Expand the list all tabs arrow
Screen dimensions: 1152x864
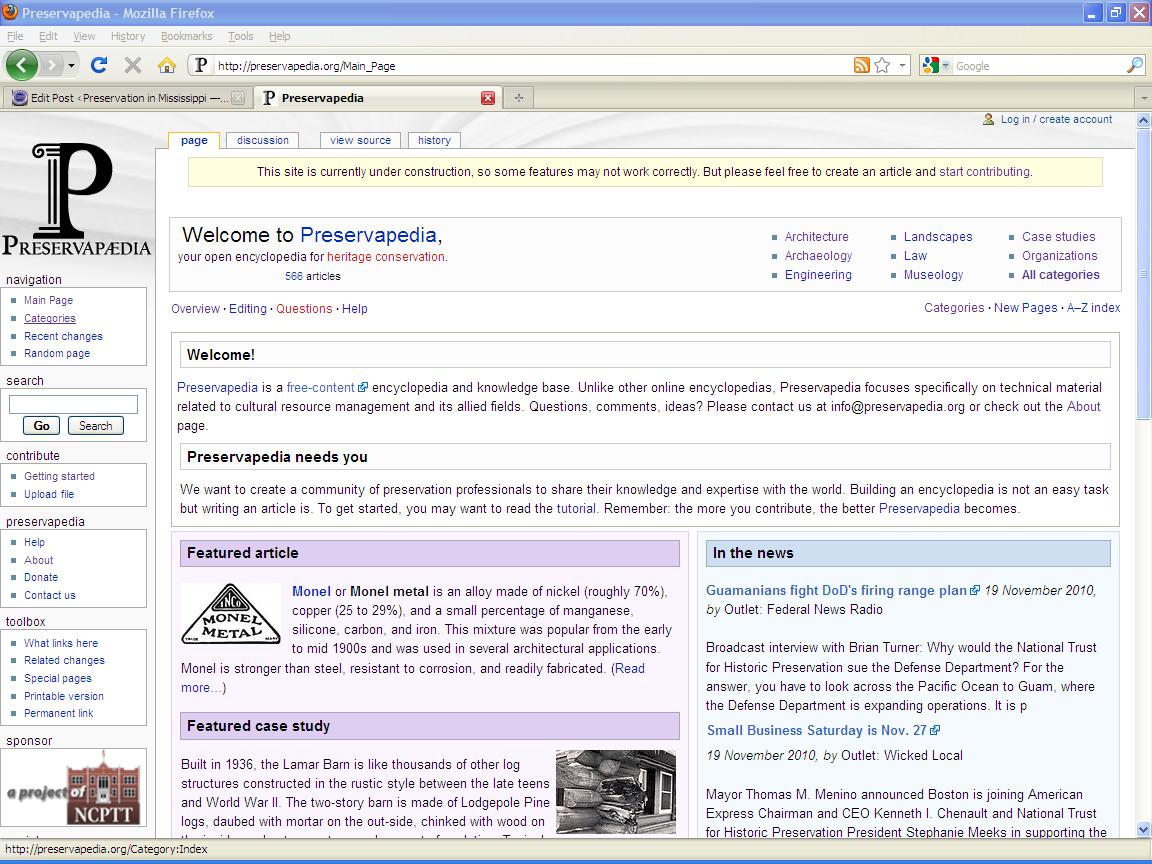tap(1143, 98)
